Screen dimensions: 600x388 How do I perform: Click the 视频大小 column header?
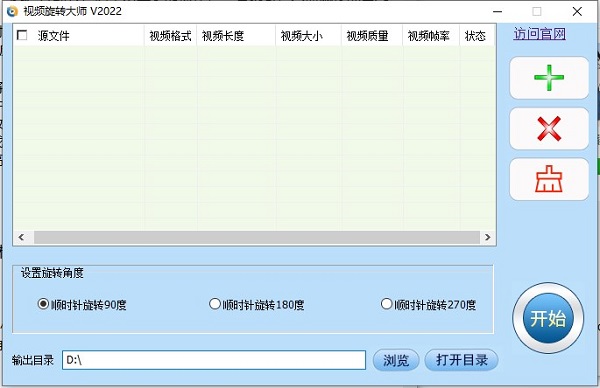308,36
